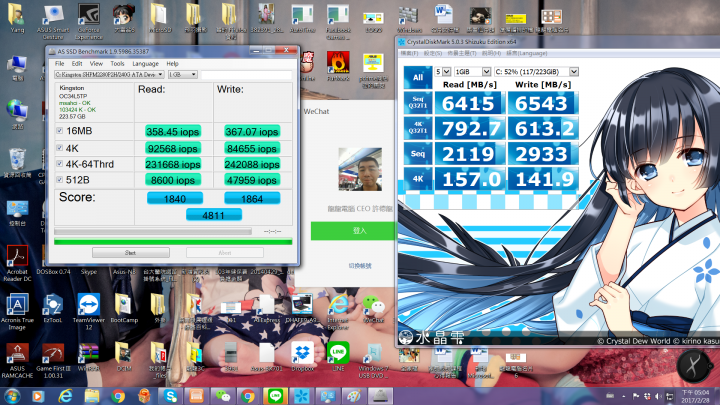Viewport: 720px width, 405px height.
Task: Open the Yang folder on the desktop
Action: [17, 18]
